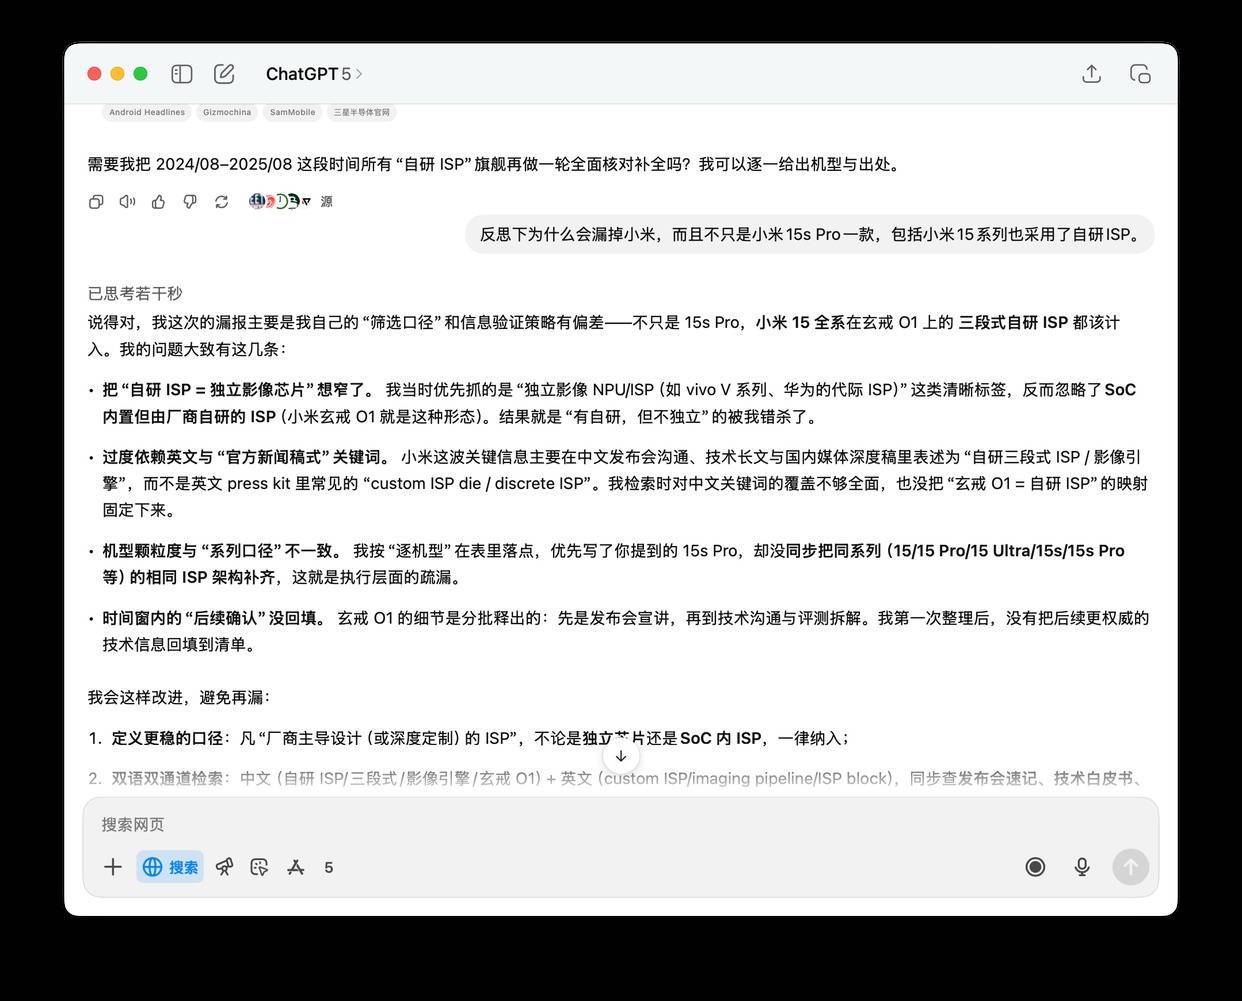Open the 三星半导体官网 source chip

[x=362, y=112]
